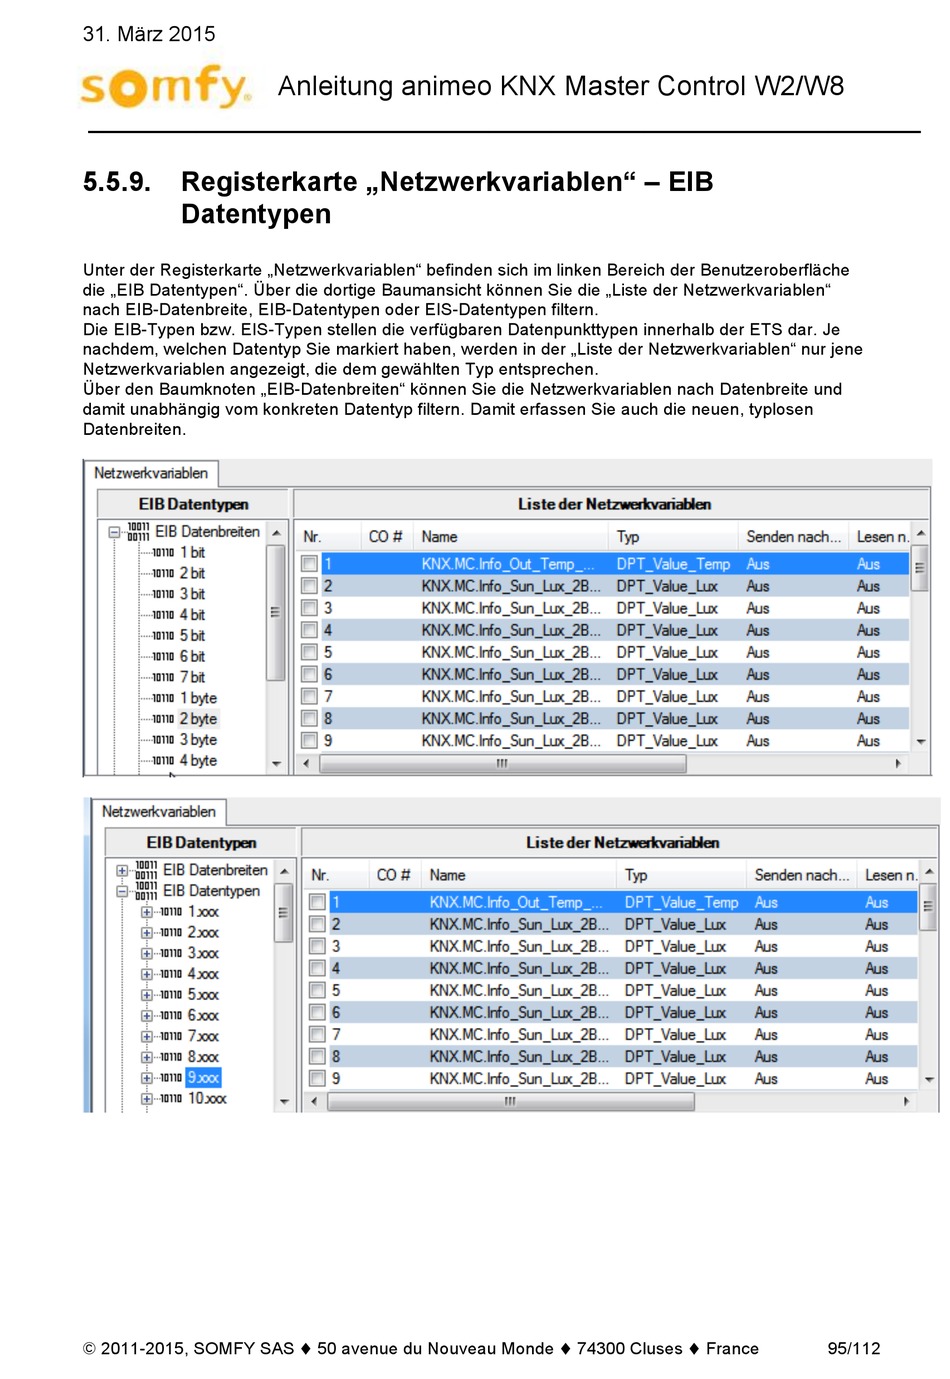
Task: Select the '2 bit' entry in upper tree
Action: pos(192,573)
